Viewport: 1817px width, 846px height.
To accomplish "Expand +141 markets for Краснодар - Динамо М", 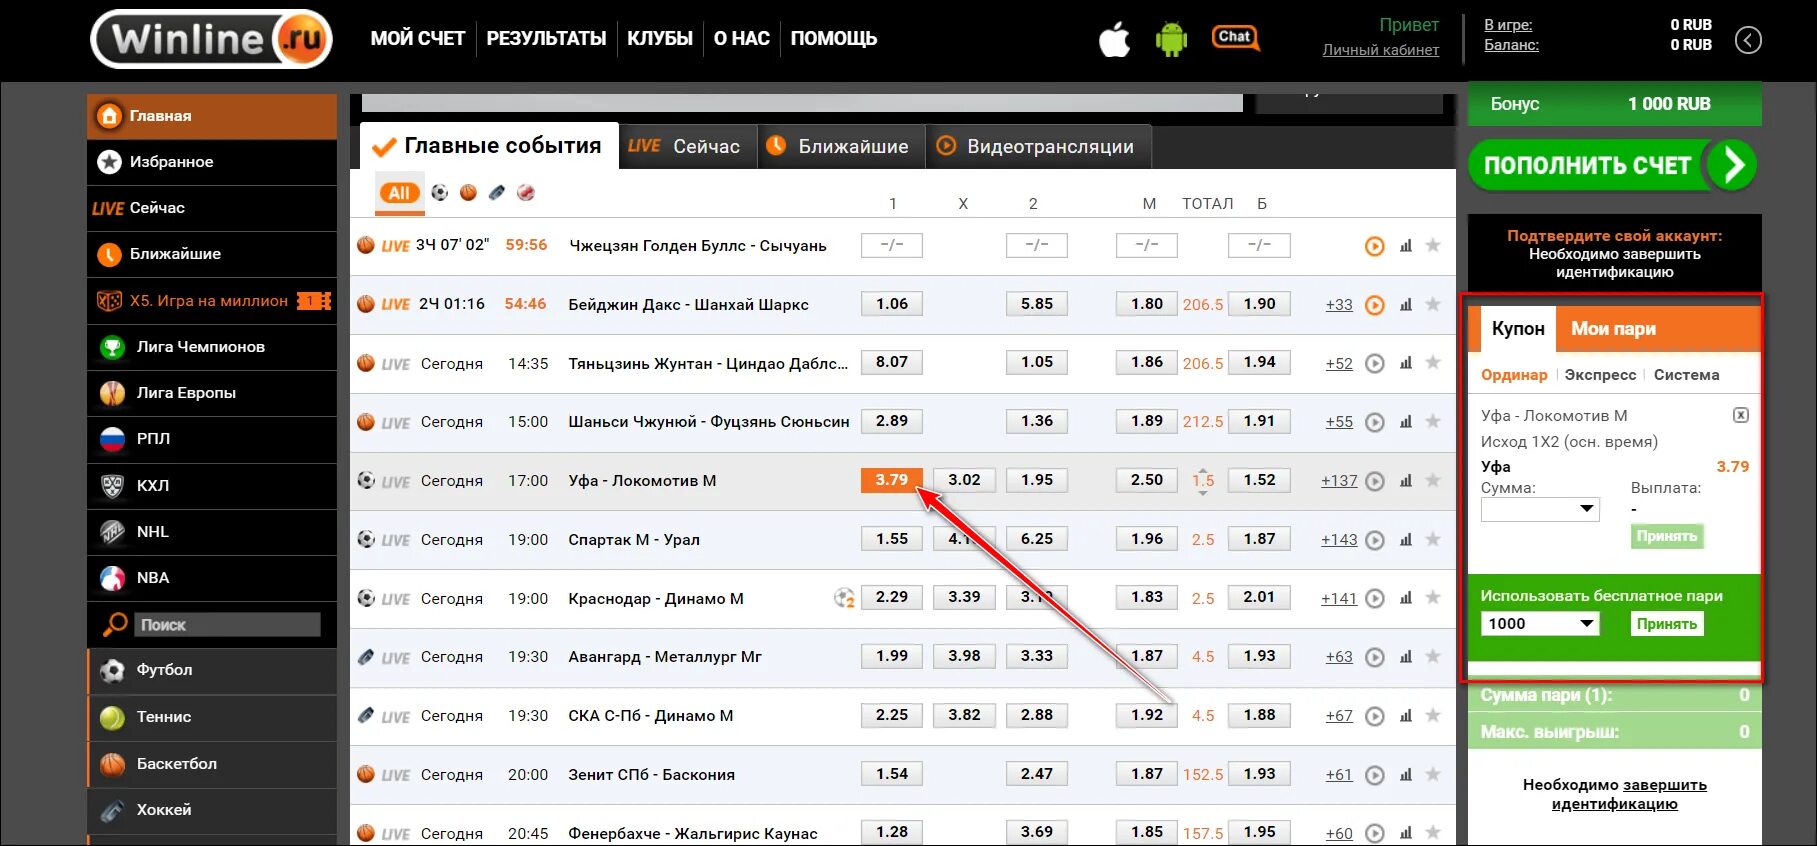I will [x=1339, y=599].
